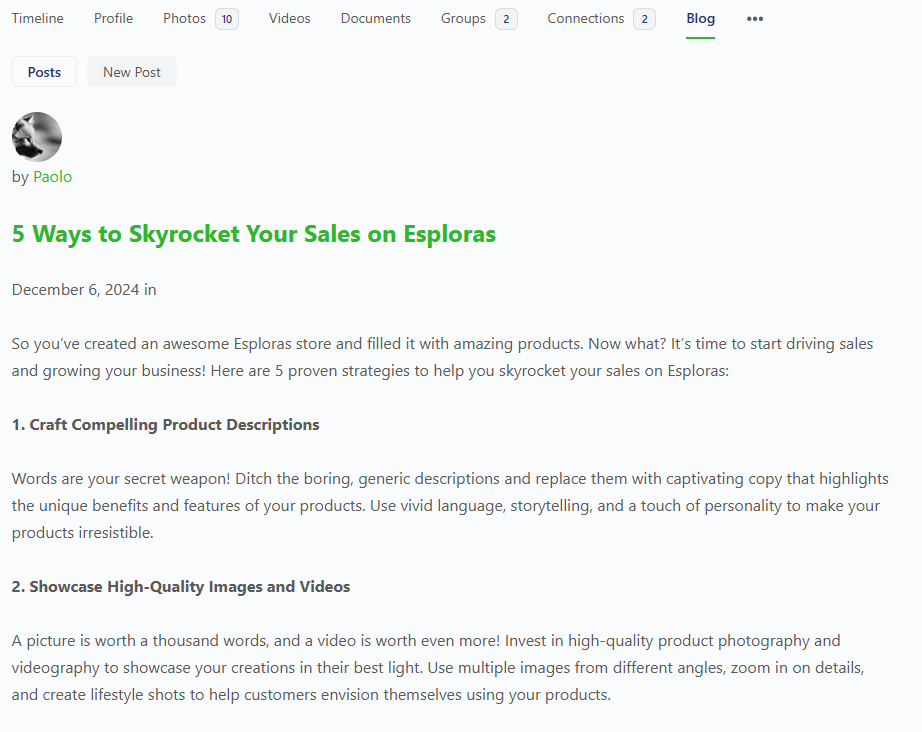Go to the Videos tab
922x732 pixels.
(289, 19)
